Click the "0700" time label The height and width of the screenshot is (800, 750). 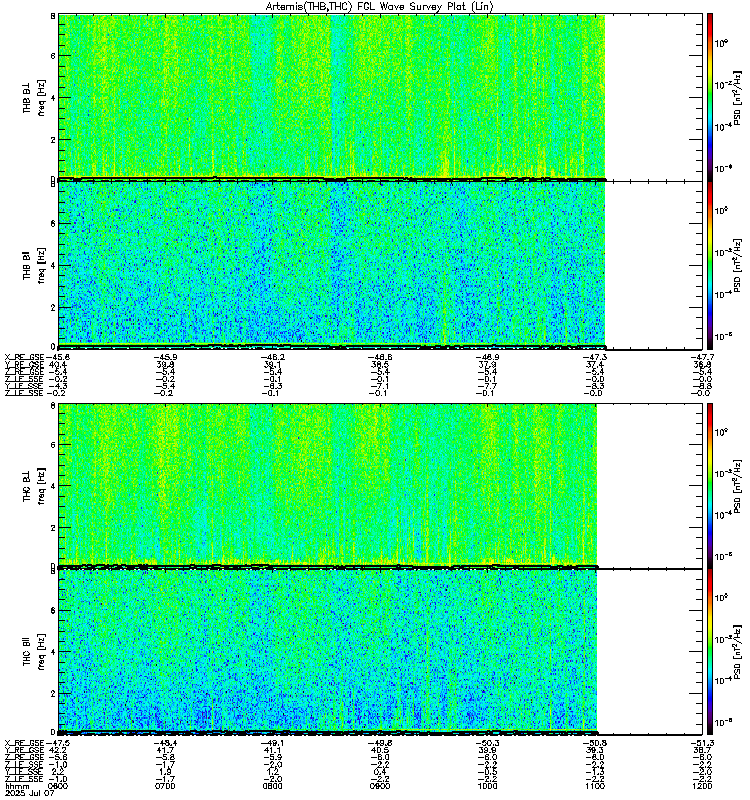[x=165, y=786]
